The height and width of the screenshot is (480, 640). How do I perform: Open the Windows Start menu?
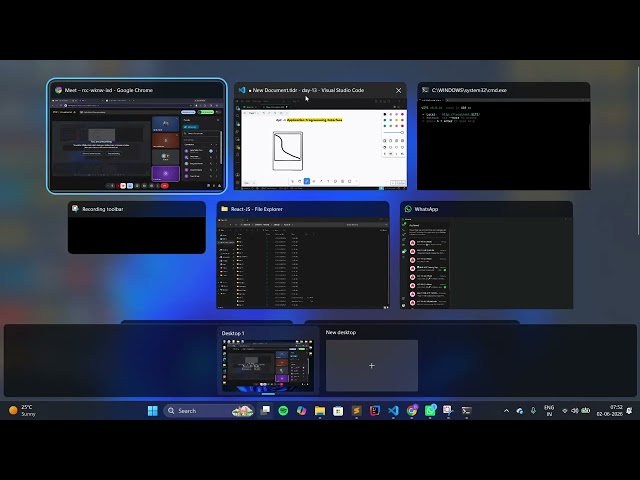153,411
